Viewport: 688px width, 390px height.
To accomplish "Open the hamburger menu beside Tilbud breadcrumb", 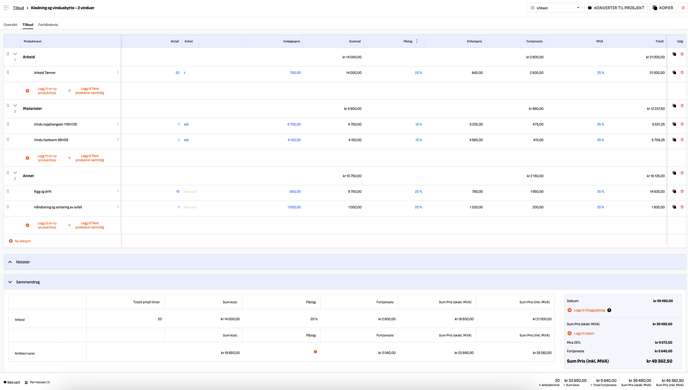I will 6,8.
